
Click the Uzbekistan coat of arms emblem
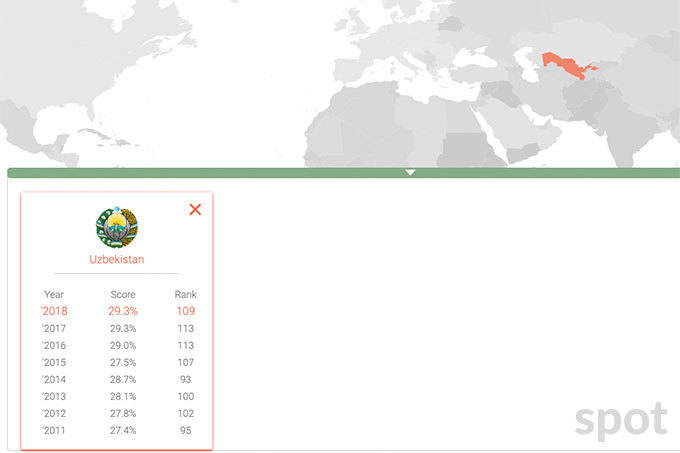[x=116, y=227]
